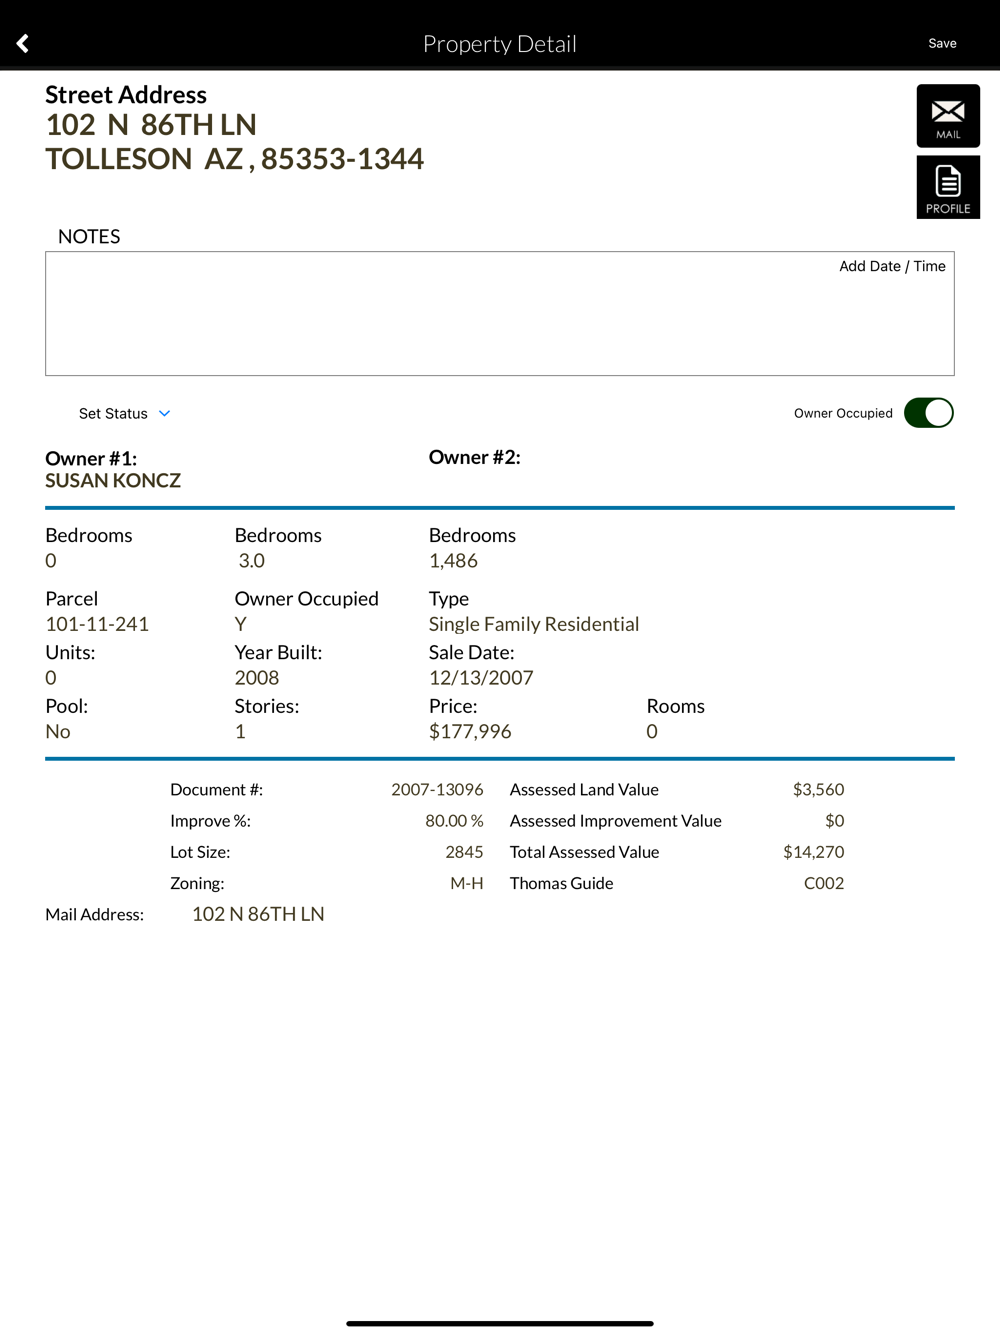Click city line TOLLESON AZ, 85353-1344

coord(235,159)
